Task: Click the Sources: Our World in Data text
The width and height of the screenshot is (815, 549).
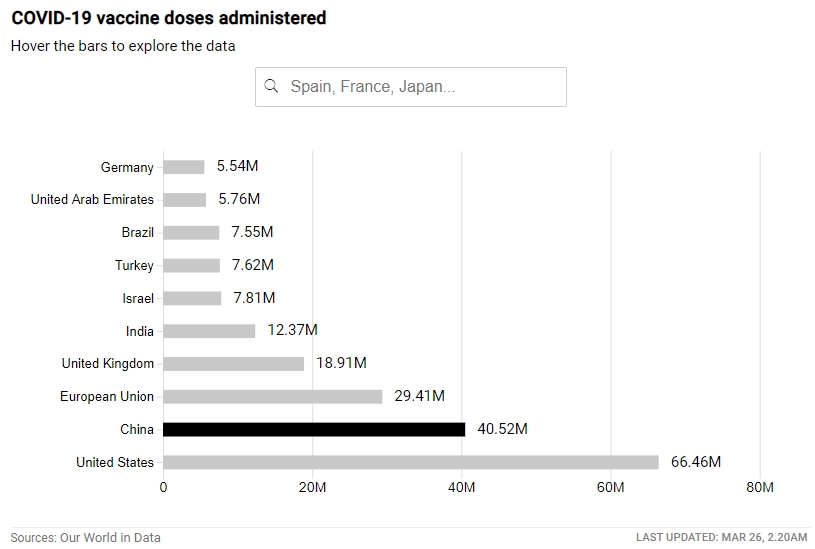Action: point(86,538)
